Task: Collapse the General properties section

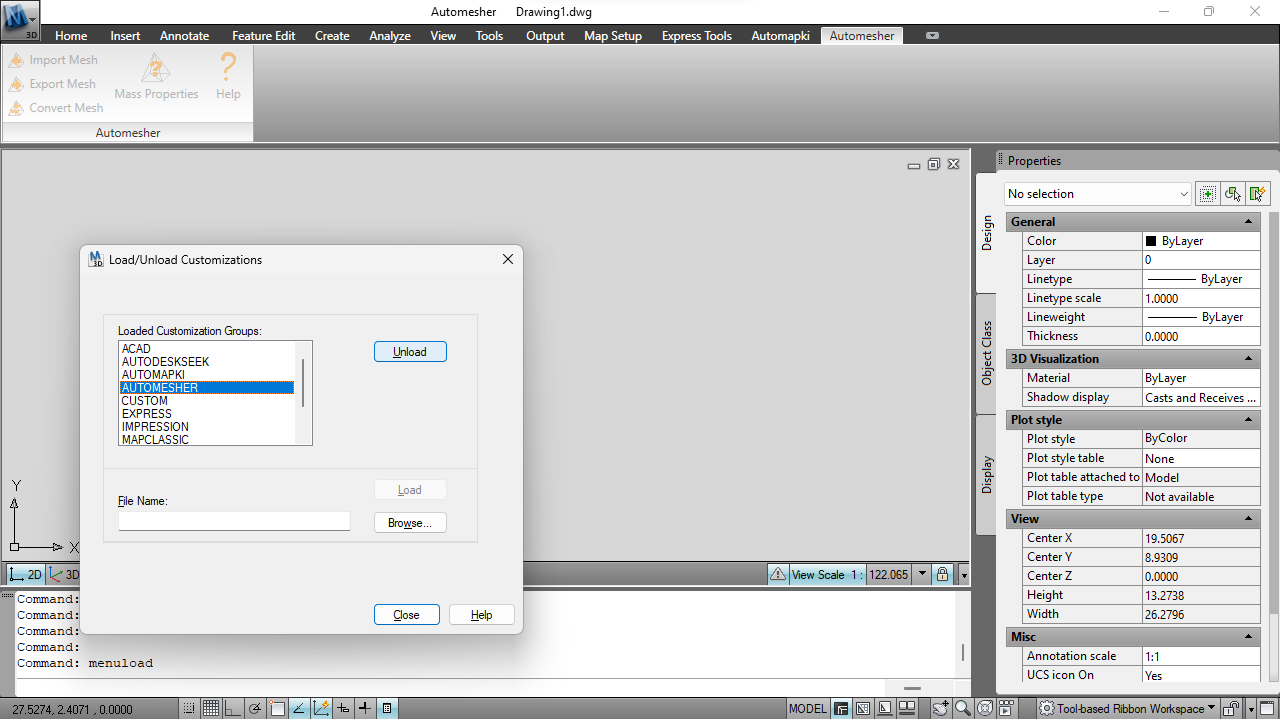Action: point(1249,222)
